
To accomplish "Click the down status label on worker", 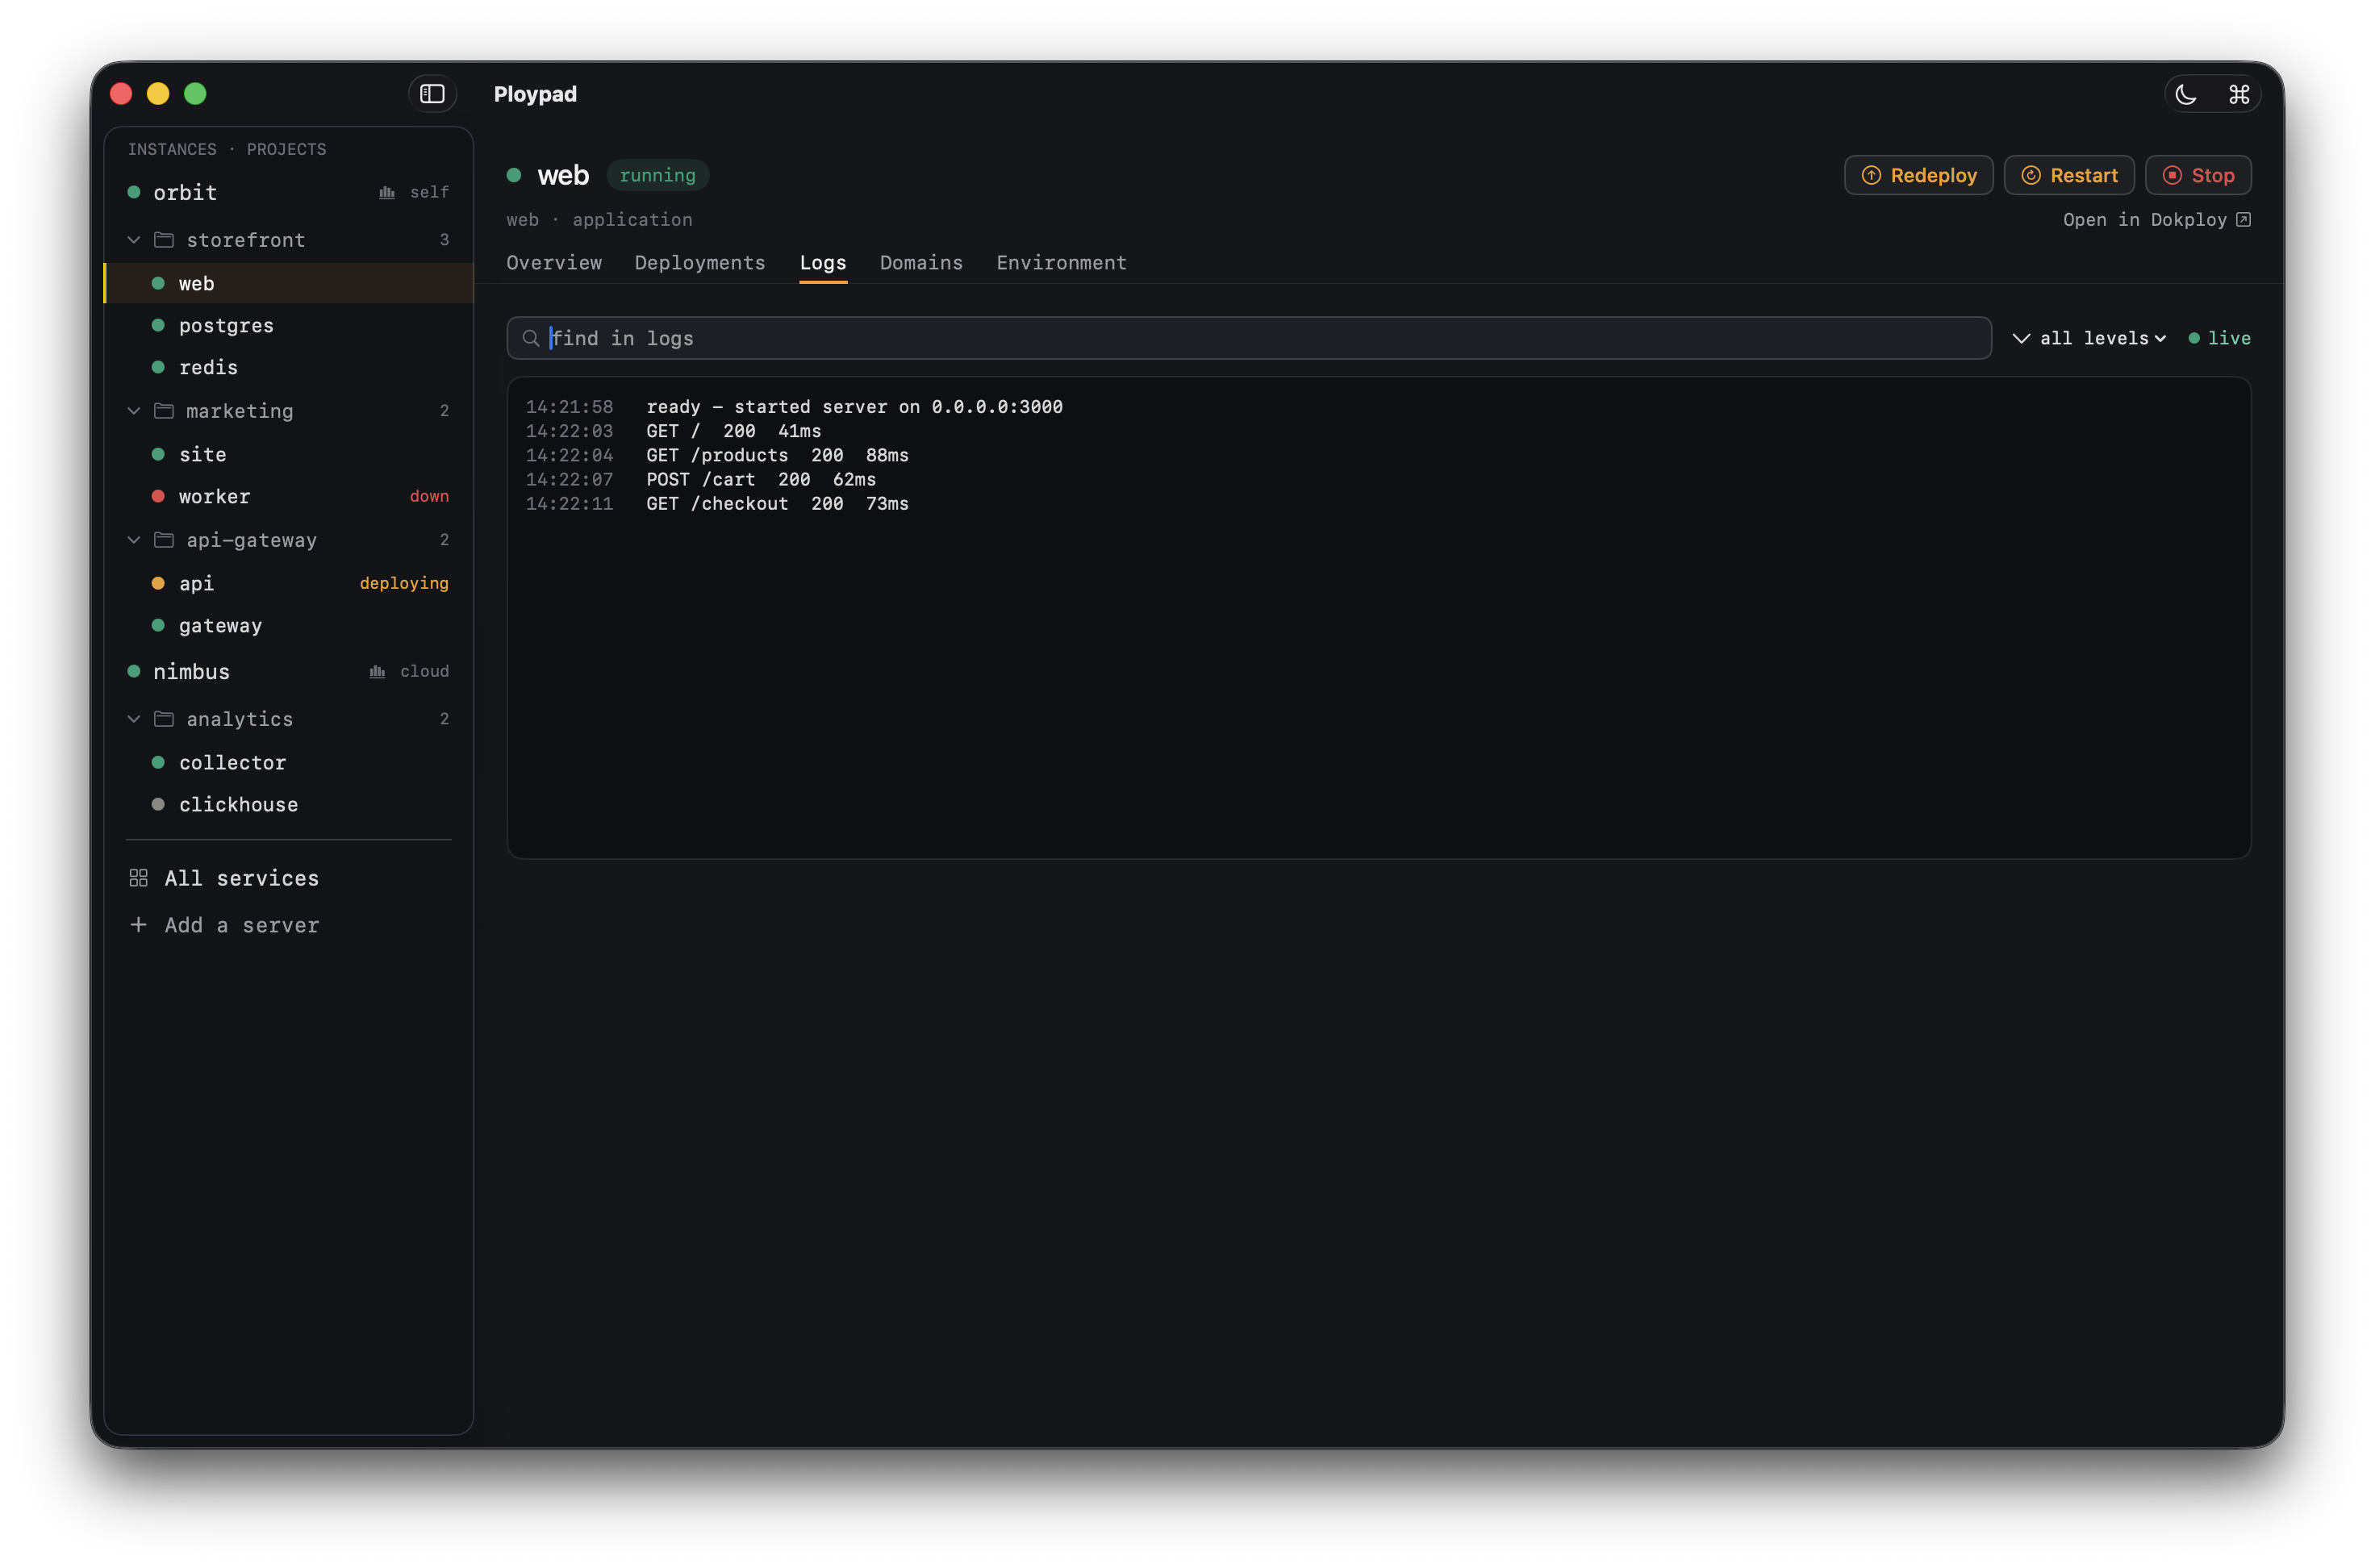I will coord(429,496).
